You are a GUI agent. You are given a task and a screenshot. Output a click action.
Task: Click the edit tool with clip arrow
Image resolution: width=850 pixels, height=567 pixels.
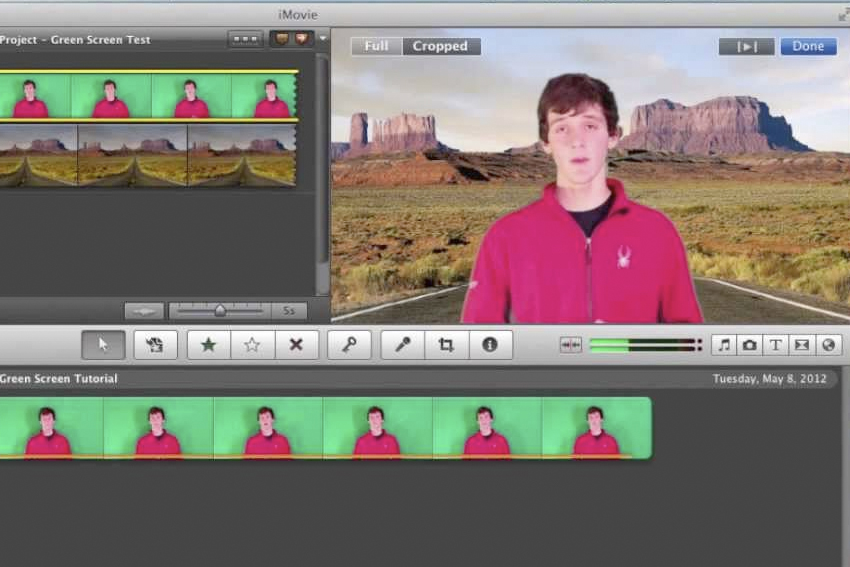click(x=155, y=345)
